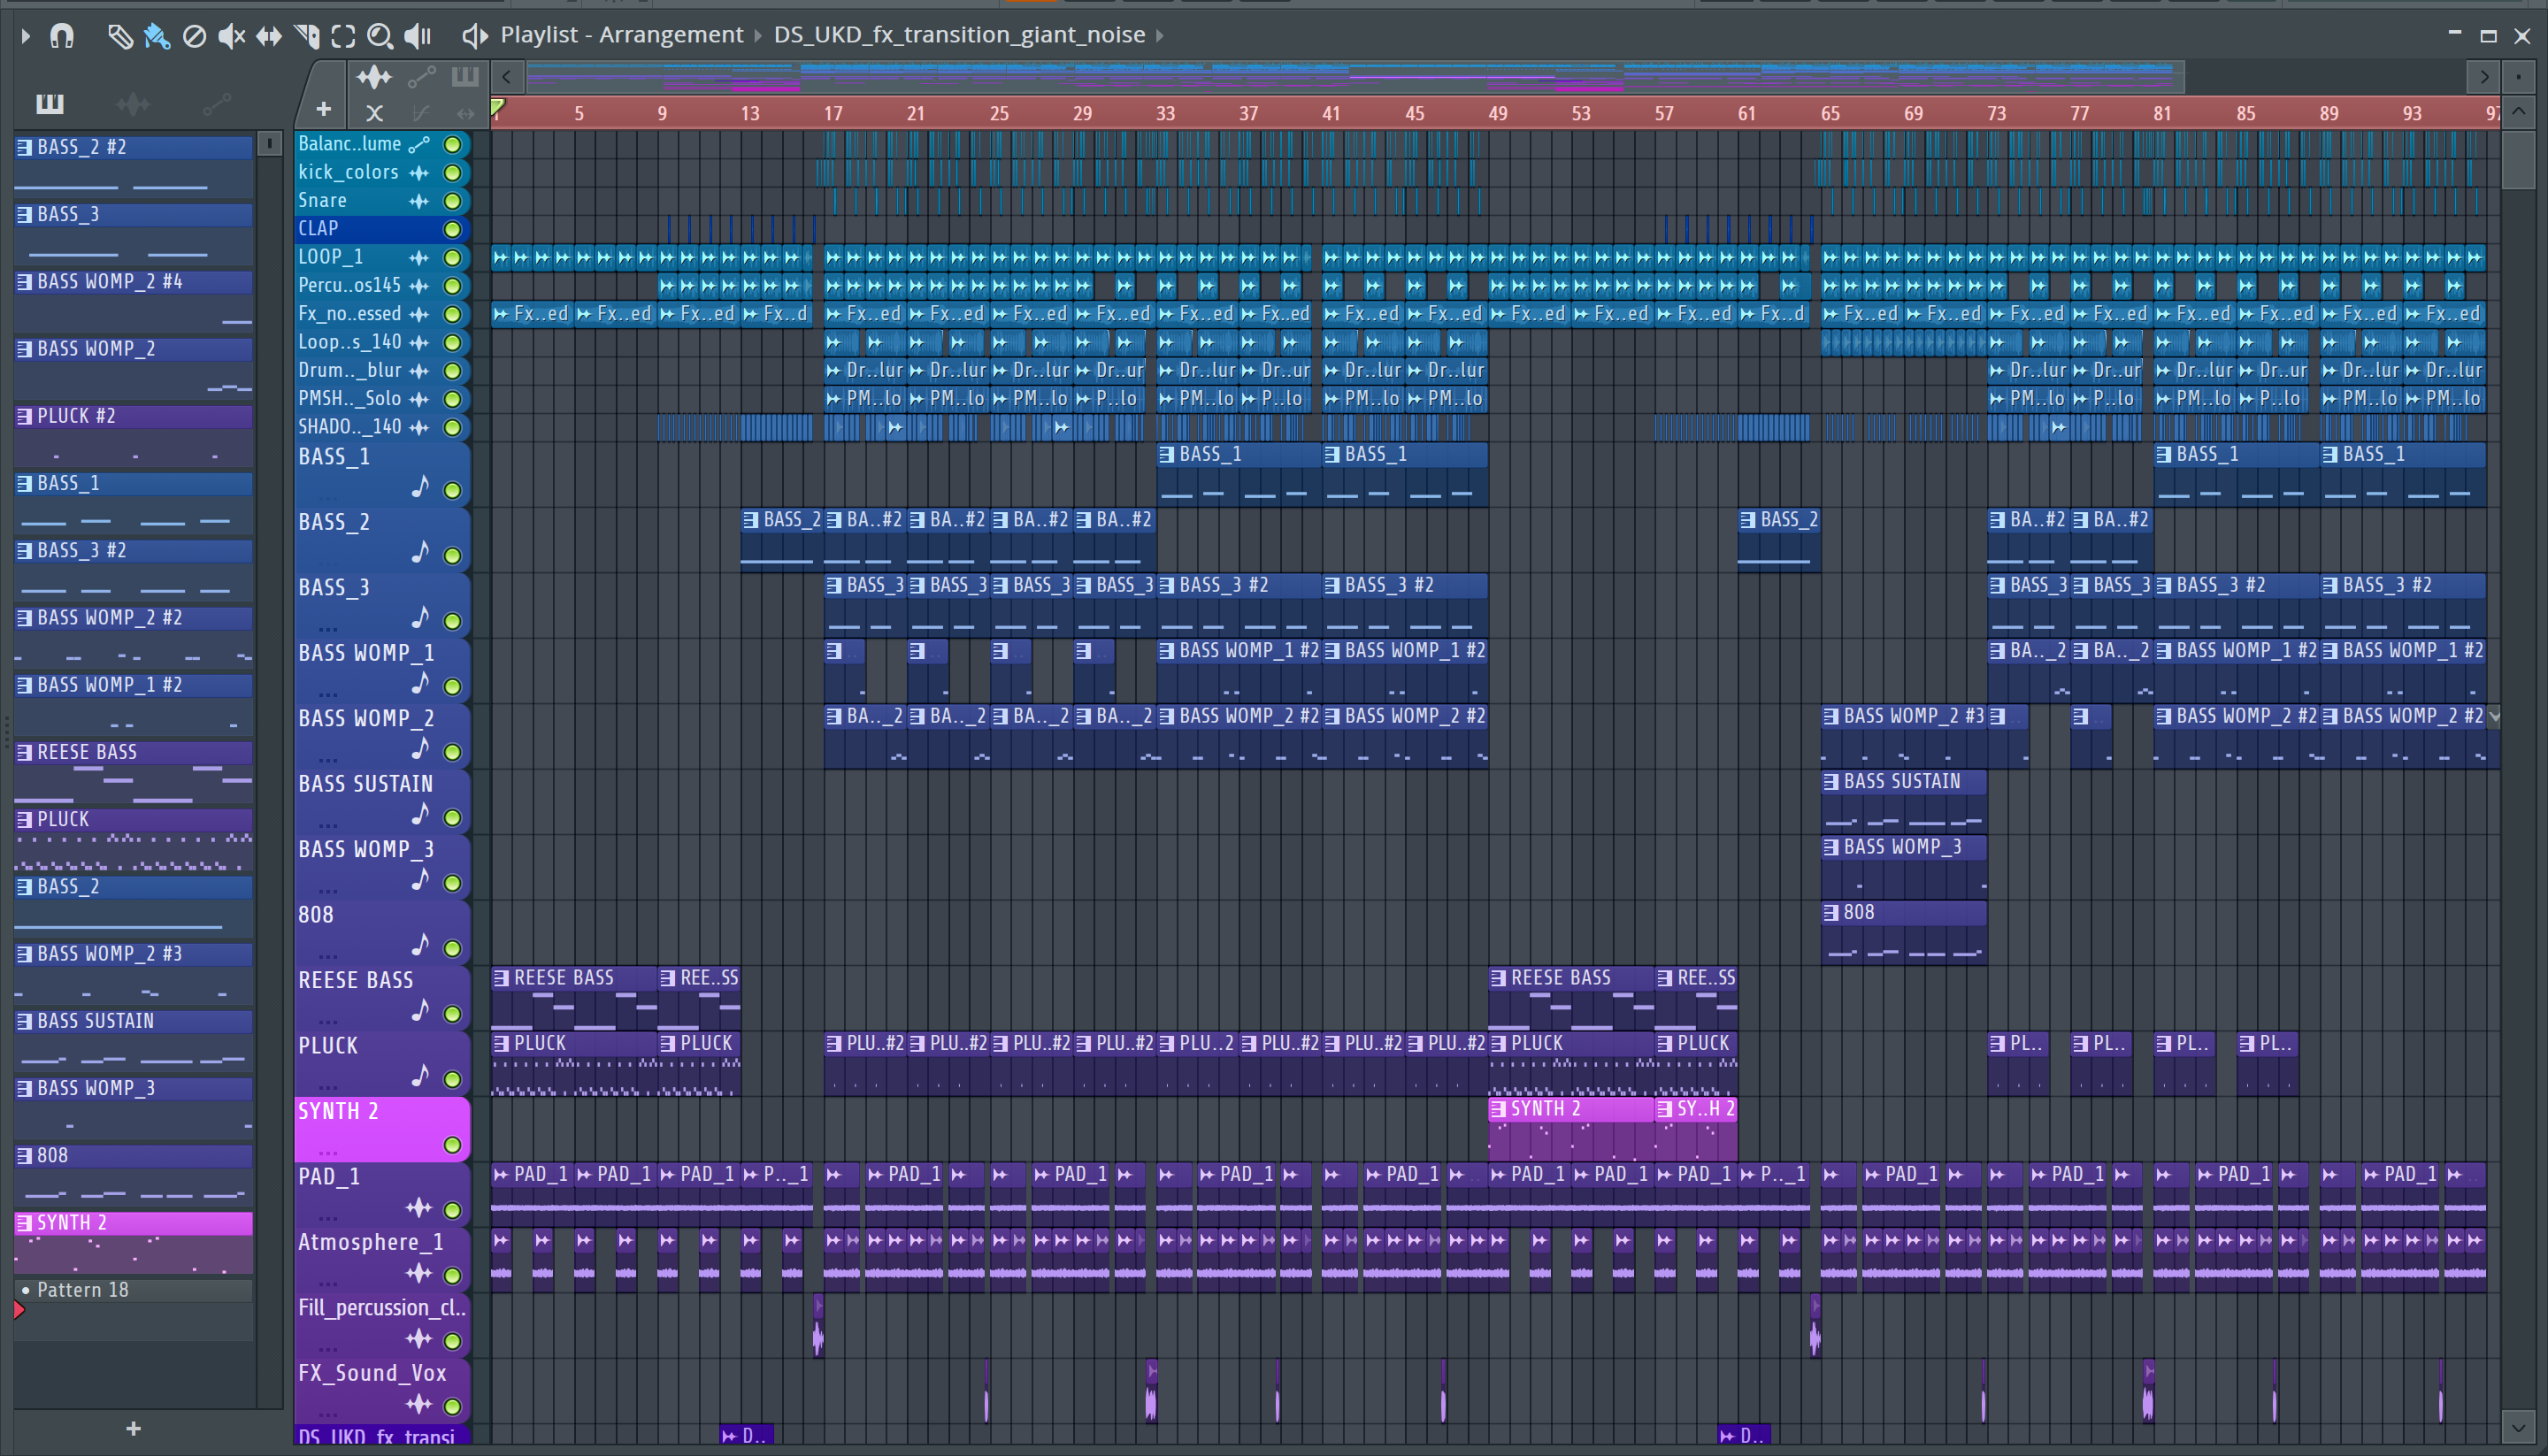Screen dimensions: 2548x1456
Task: Click the waveform icon on FX_Sound_Vox track
Action: (x=419, y=1404)
